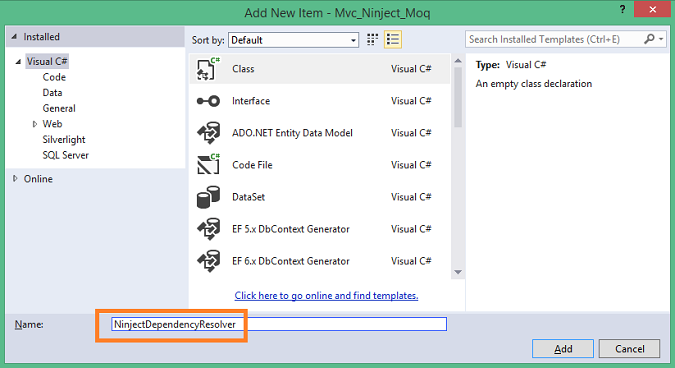Click the template list scrollbar down arrow

pyautogui.click(x=458, y=272)
